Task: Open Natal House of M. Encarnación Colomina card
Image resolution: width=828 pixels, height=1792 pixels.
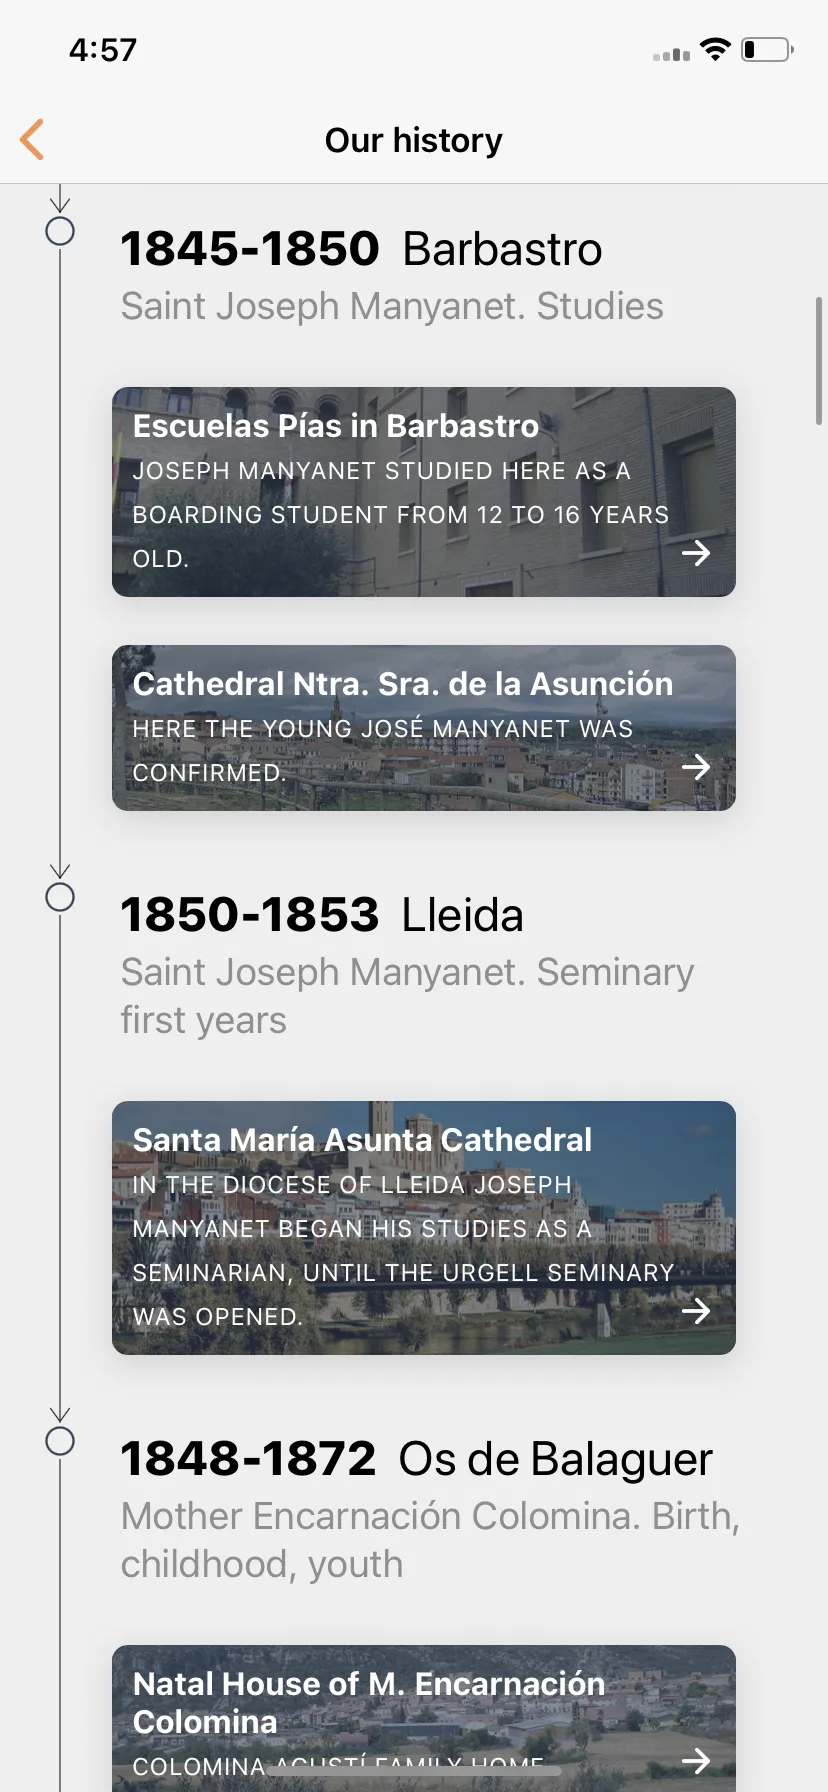Action: [424, 1718]
